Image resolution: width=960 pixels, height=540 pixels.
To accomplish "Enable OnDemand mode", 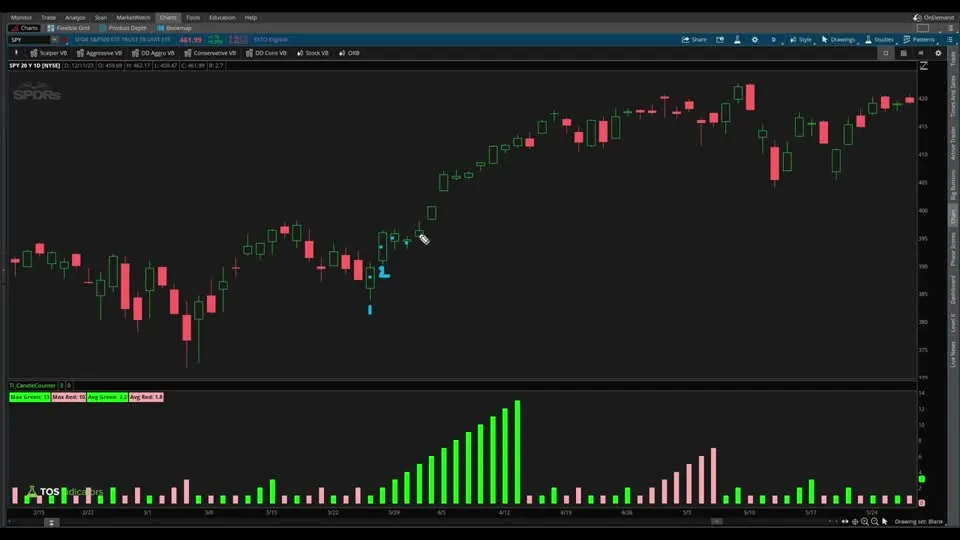I will click(933, 18).
